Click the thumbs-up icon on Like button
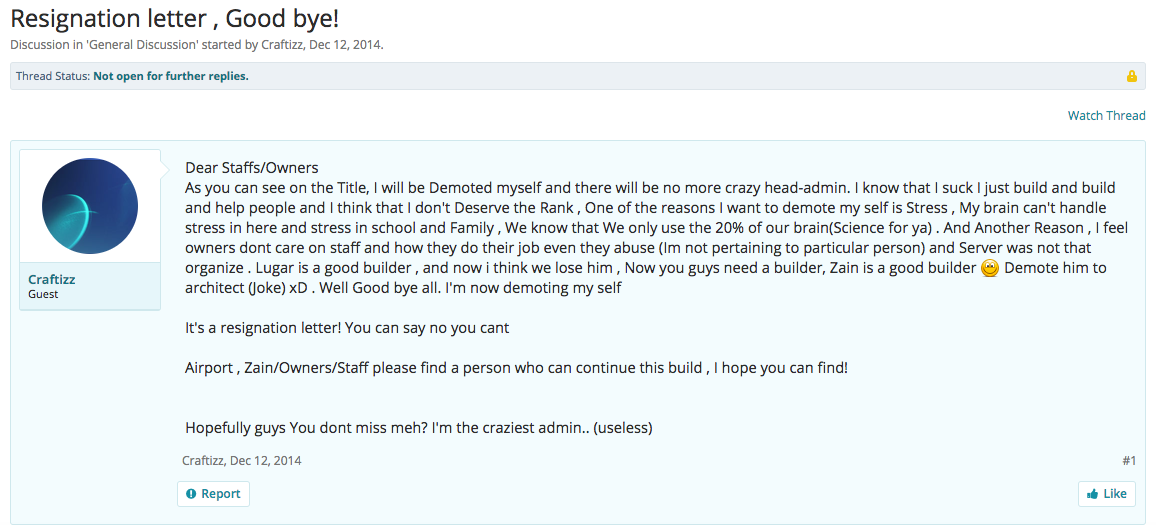 (x=1092, y=494)
